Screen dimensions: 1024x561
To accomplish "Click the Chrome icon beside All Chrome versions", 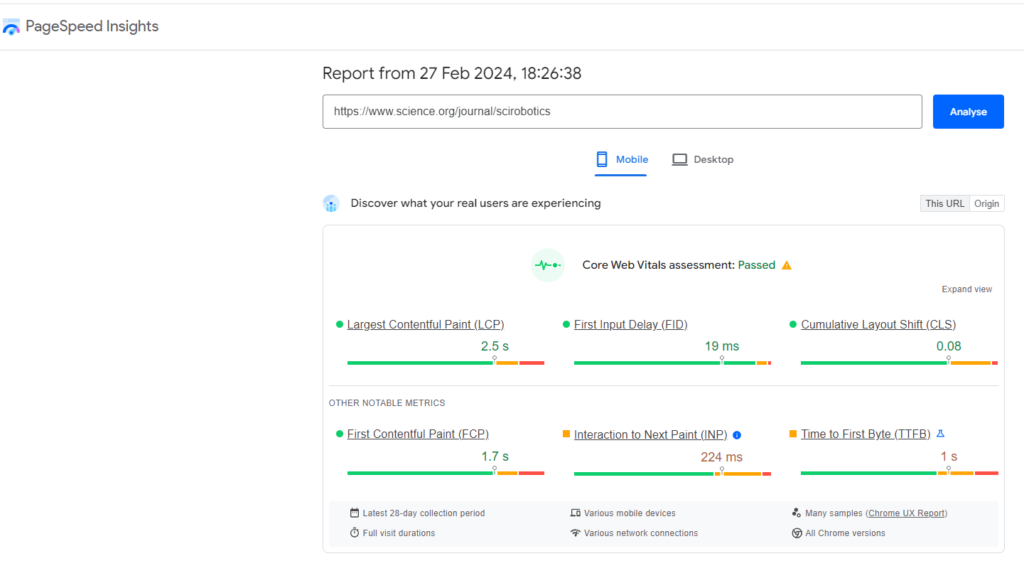I will point(797,533).
